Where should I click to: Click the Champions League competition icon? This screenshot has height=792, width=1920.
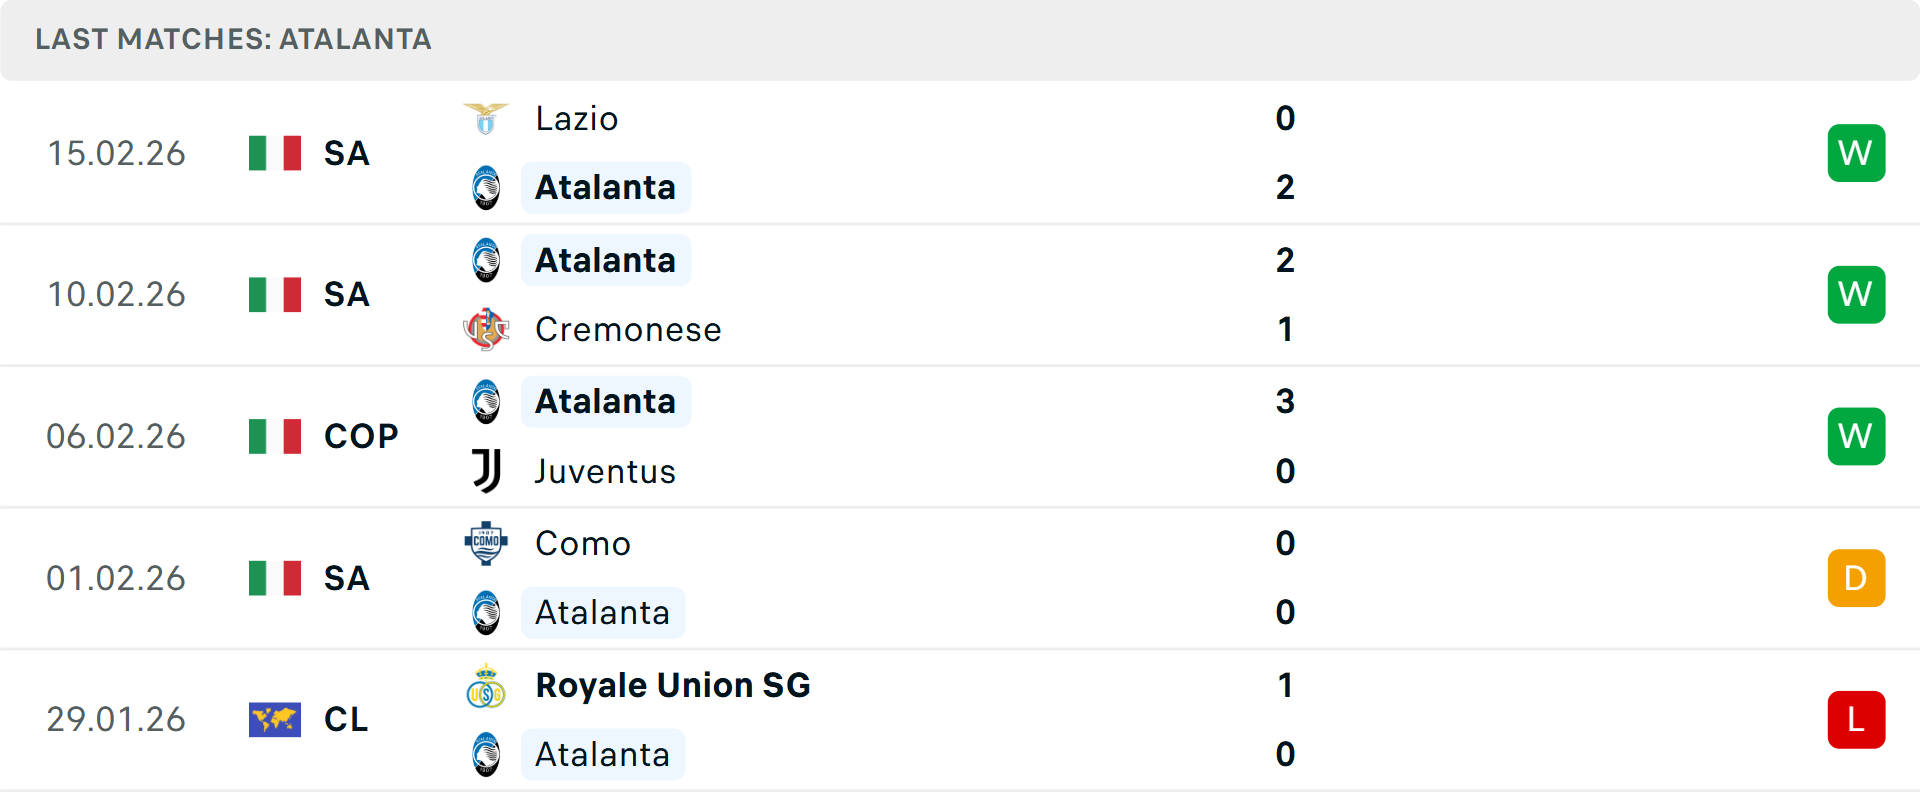click(275, 719)
